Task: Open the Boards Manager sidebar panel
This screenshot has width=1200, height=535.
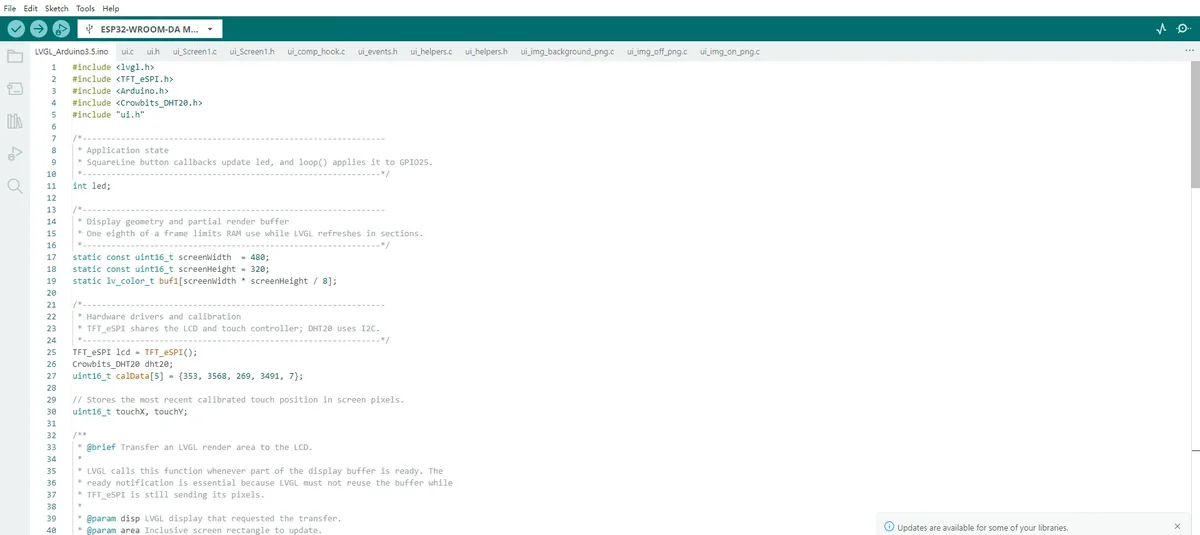Action: click(x=14, y=89)
